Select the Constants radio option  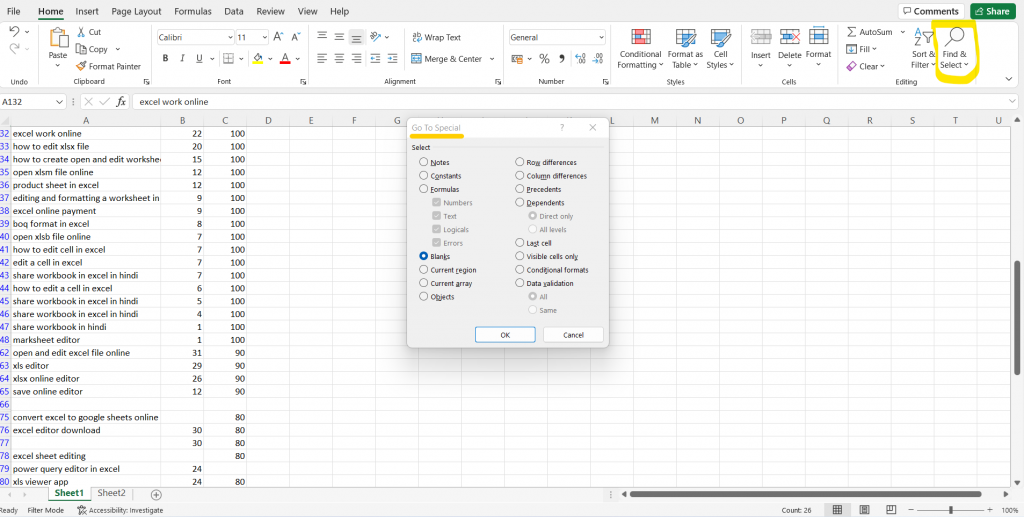(x=424, y=176)
